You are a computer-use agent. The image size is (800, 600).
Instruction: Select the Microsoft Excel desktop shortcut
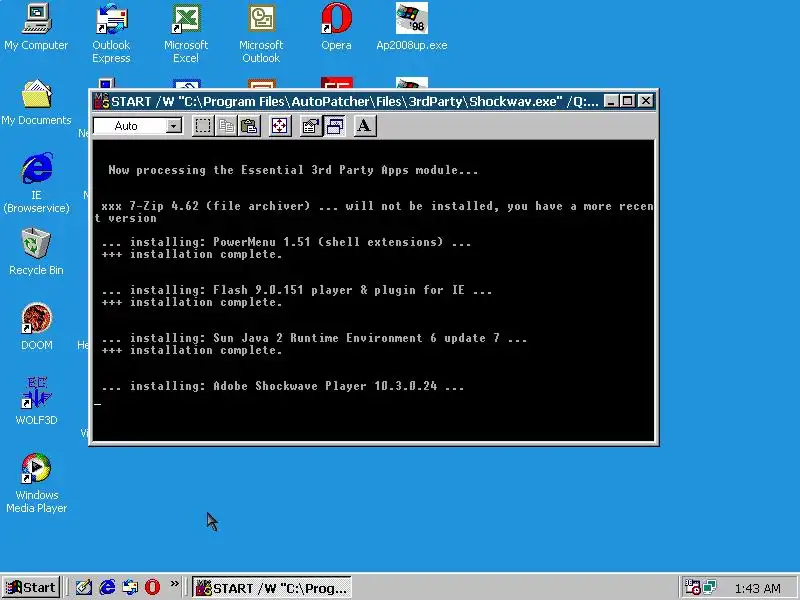(186, 34)
